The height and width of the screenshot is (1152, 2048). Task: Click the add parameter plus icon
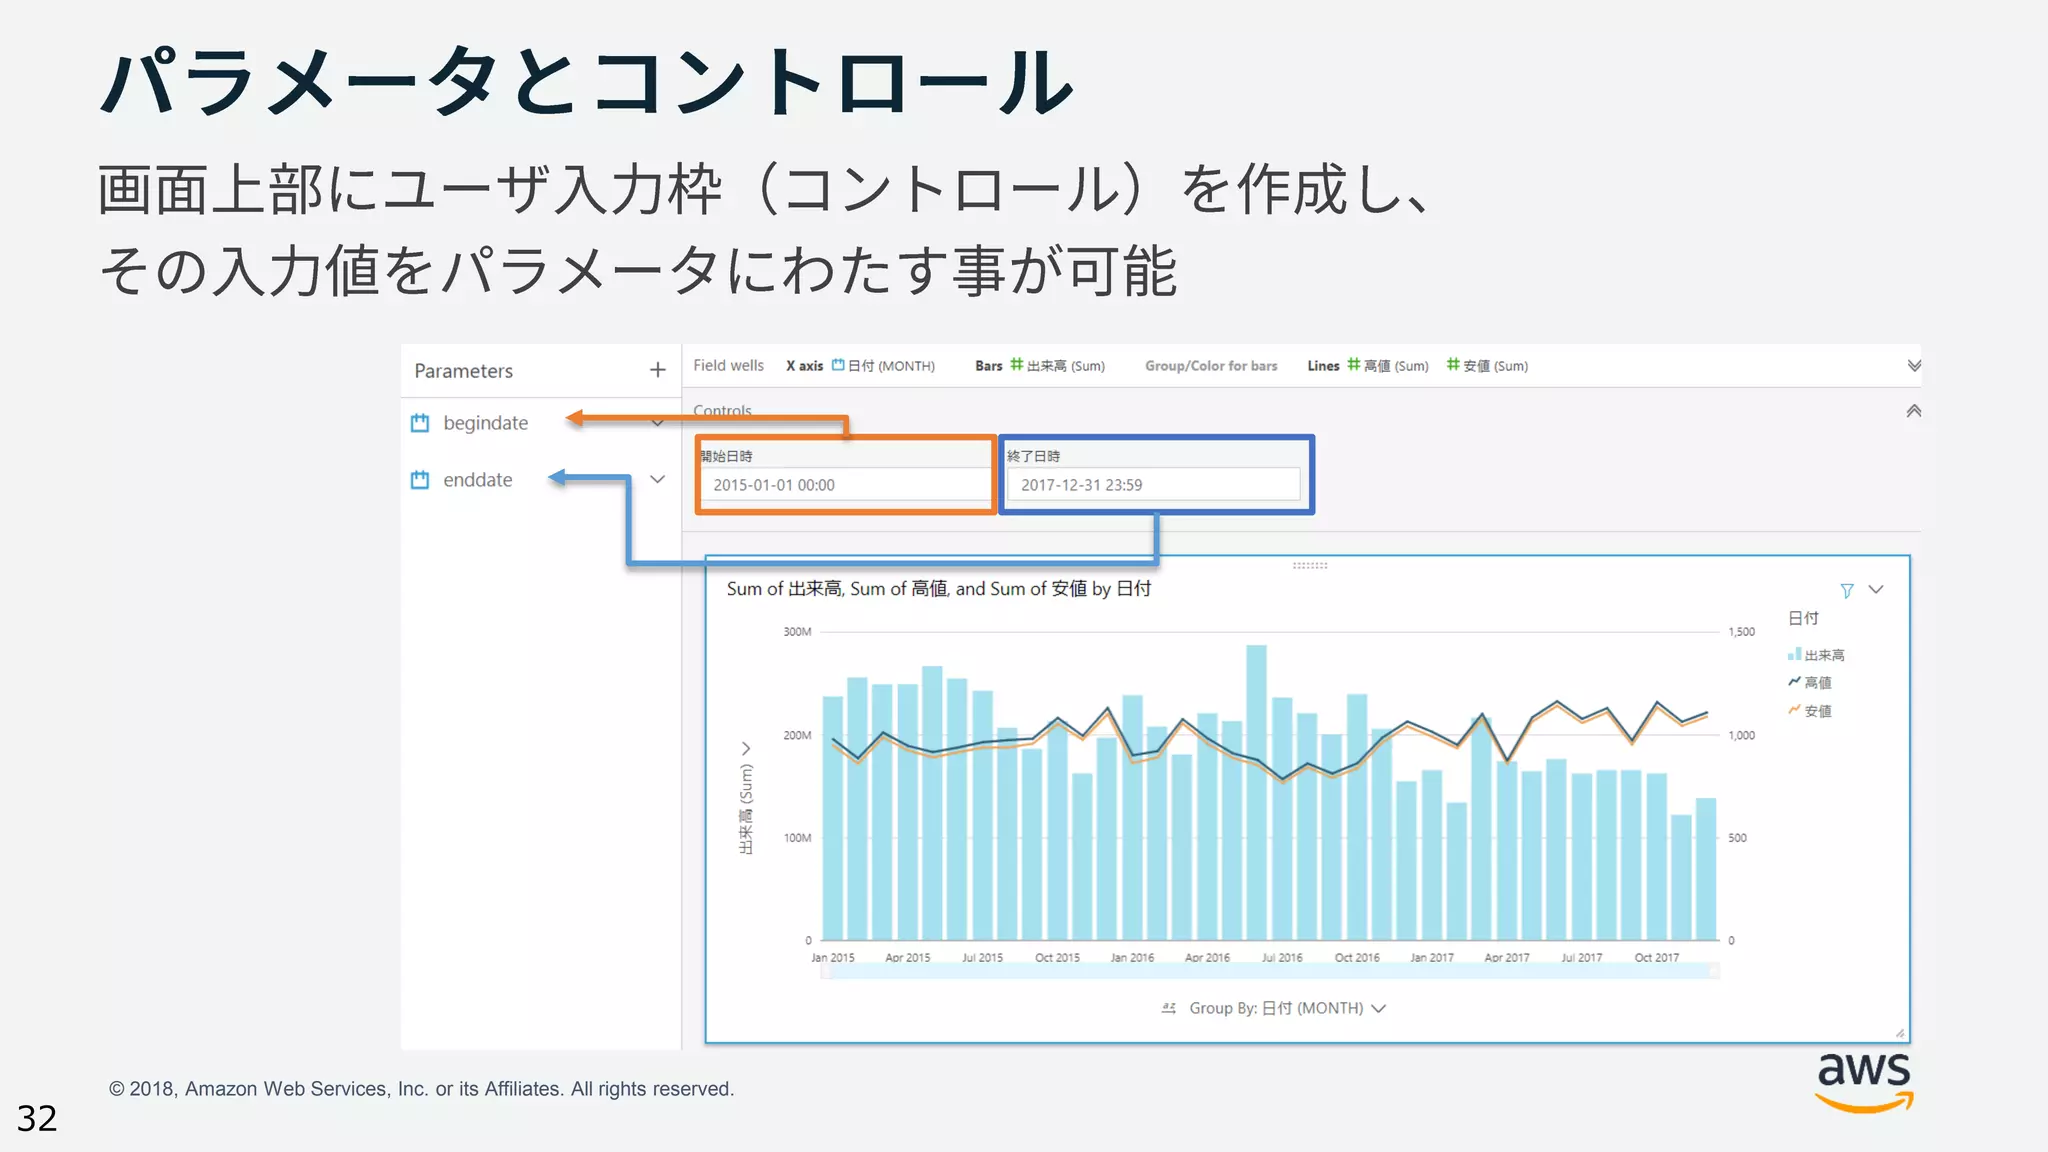[657, 370]
